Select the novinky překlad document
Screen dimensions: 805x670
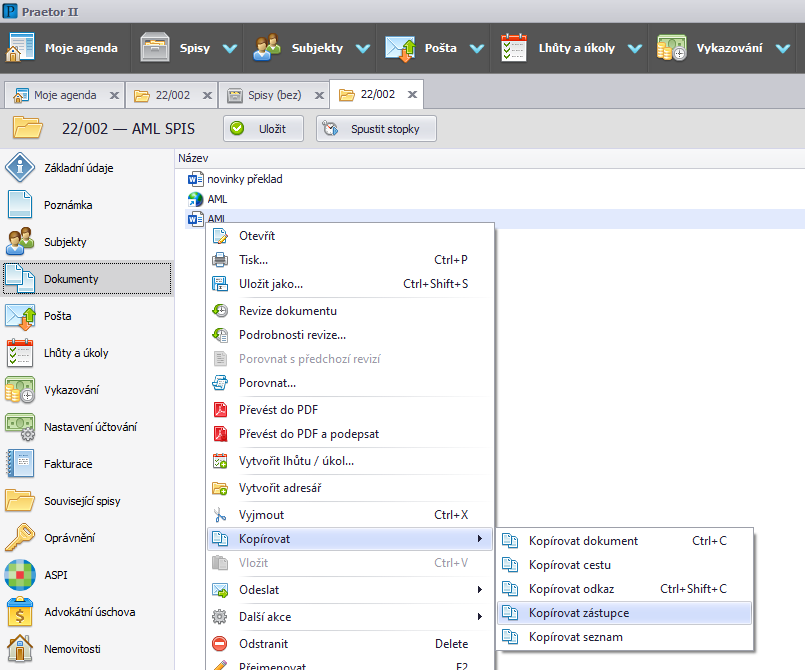coord(245,179)
